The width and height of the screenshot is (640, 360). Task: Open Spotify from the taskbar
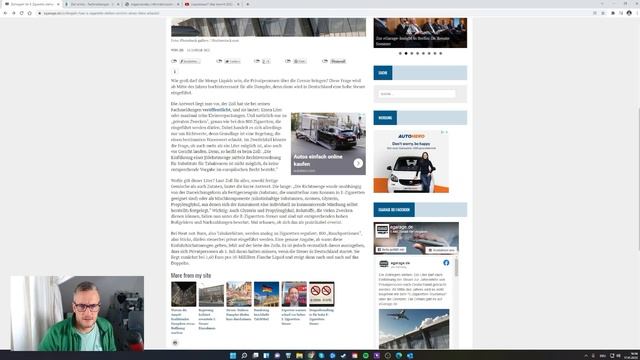pyautogui.click(x=366, y=356)
